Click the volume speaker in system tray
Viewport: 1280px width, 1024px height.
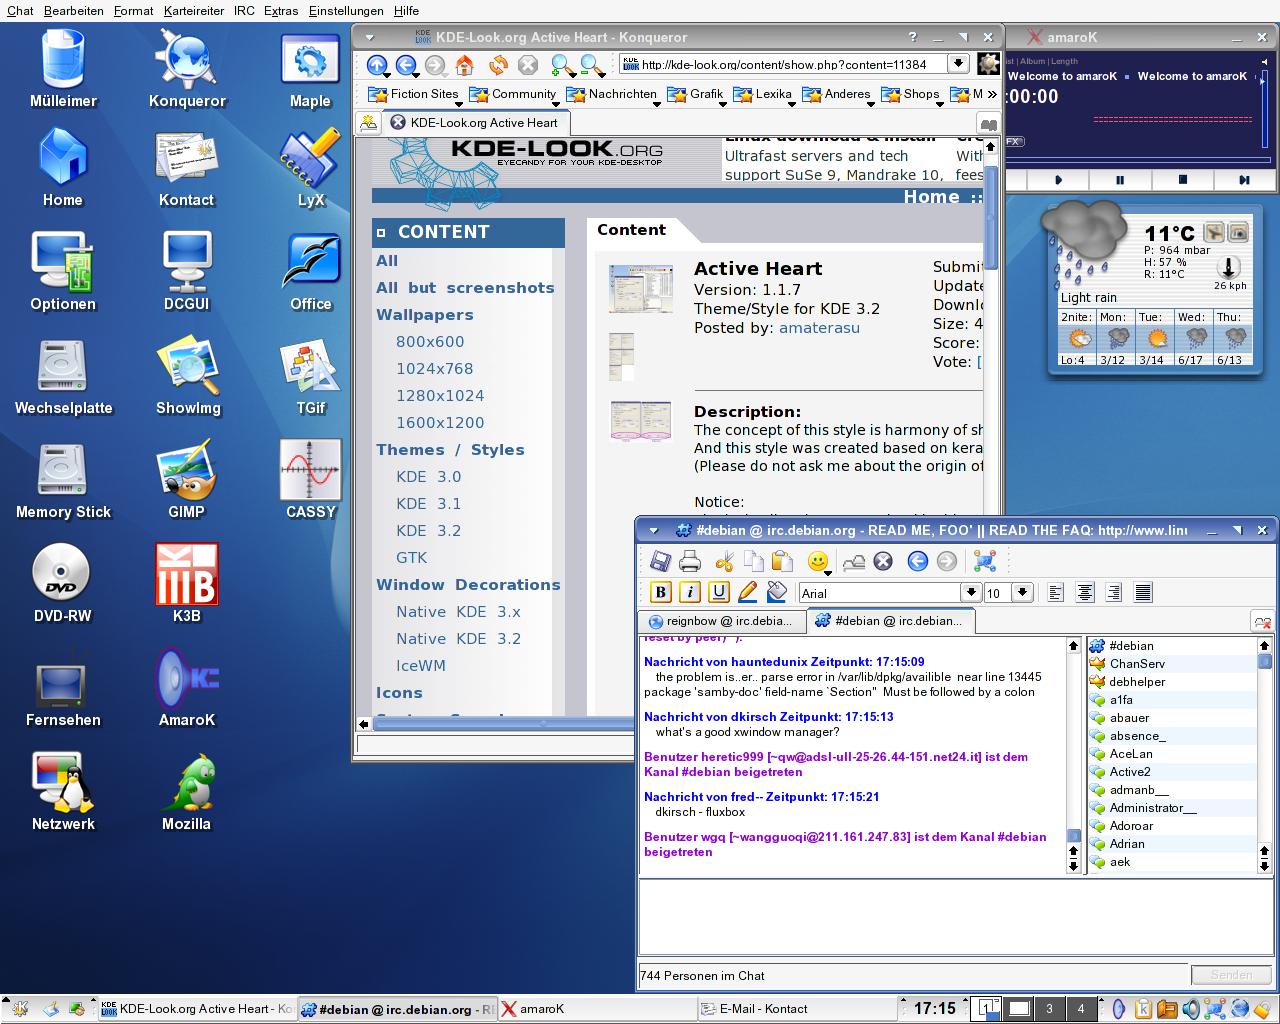[x=1191, y=1008]
